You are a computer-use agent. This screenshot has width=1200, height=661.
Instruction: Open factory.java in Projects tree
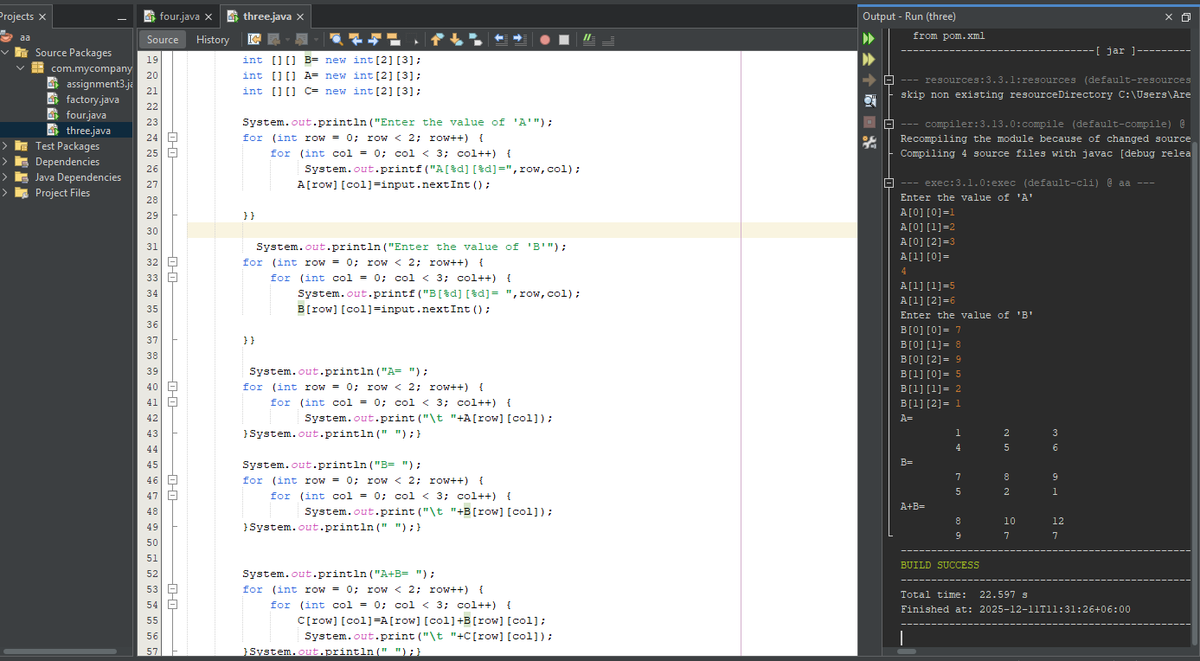click(x=84, y=99)
